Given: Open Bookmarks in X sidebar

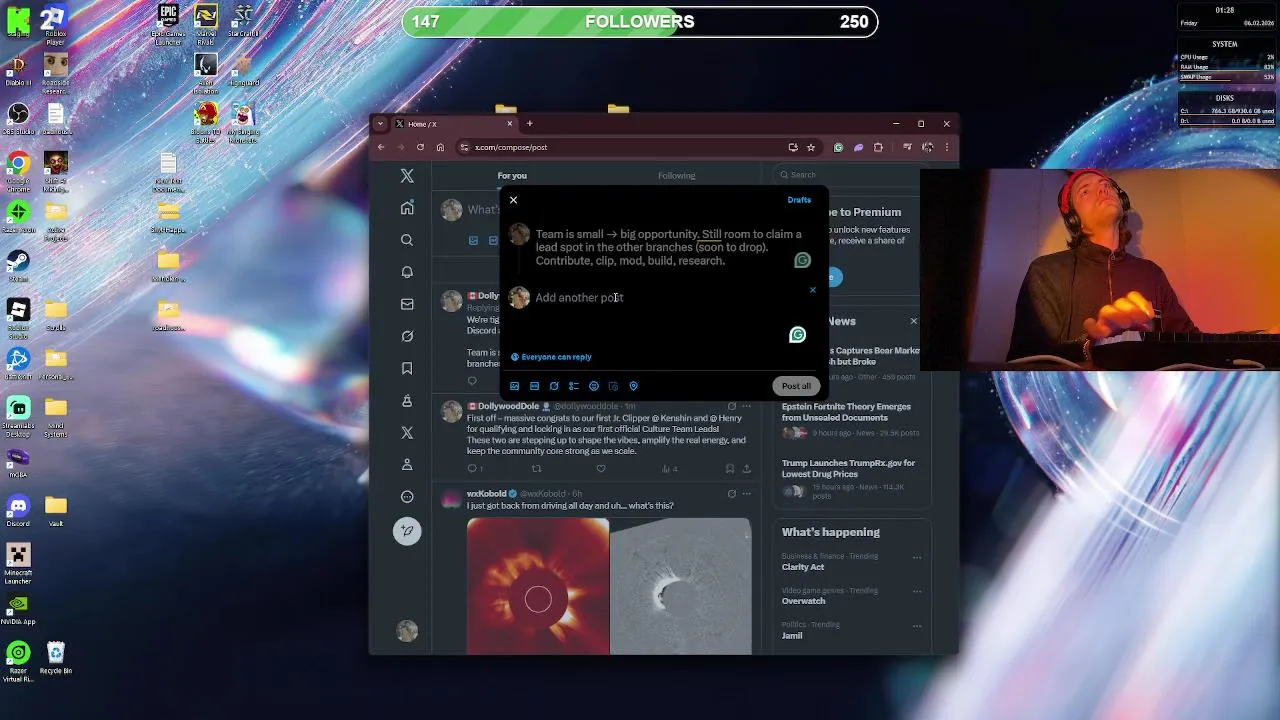Looking at the screenshot, I should click(407, 368).
